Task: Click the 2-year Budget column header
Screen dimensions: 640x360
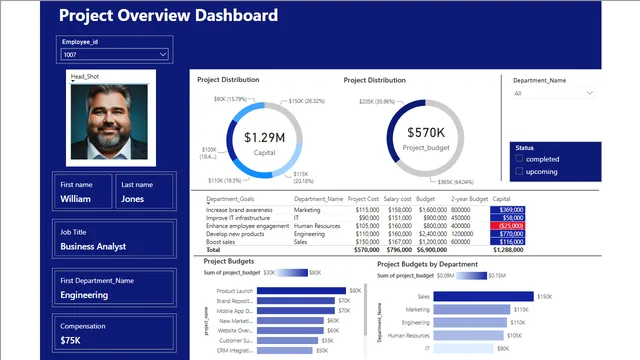Action: tap(469, 199)
